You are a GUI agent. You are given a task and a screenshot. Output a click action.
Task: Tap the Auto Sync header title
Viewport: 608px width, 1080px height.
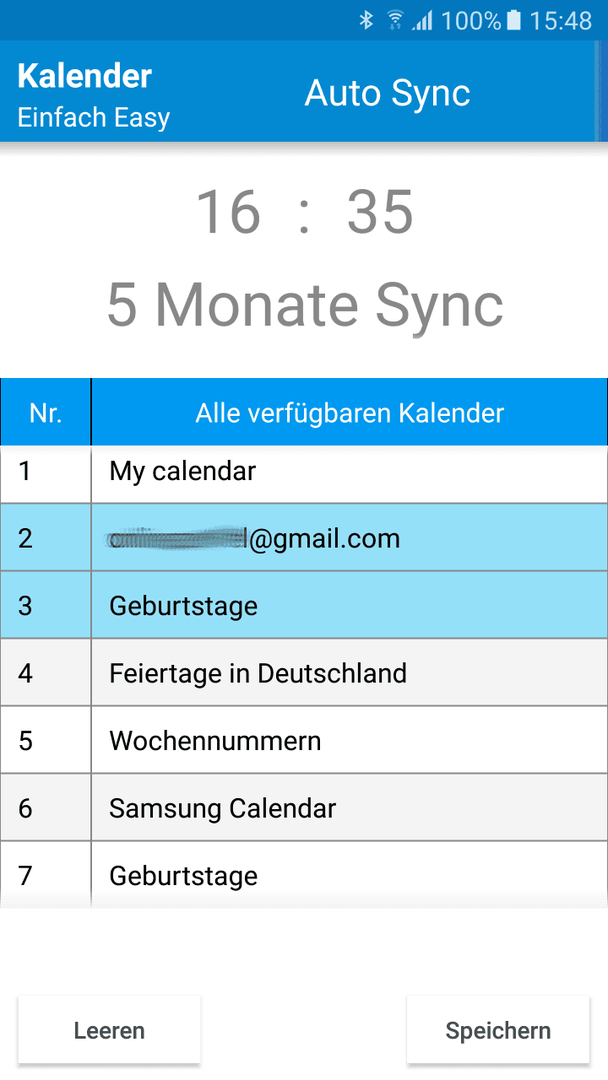point(388,92)
